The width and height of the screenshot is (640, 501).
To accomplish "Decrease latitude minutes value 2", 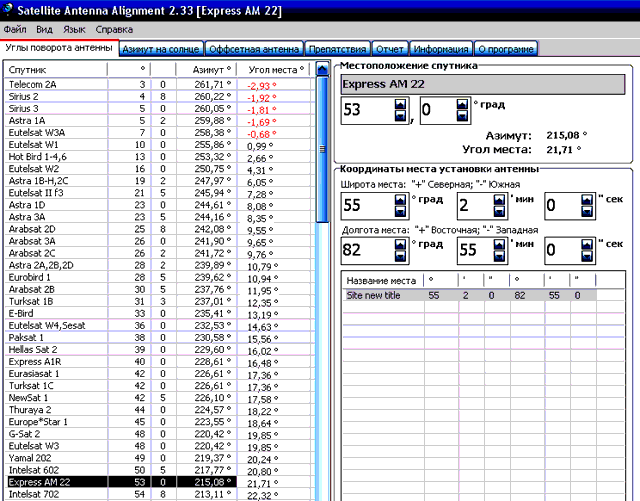I will 500,212.
